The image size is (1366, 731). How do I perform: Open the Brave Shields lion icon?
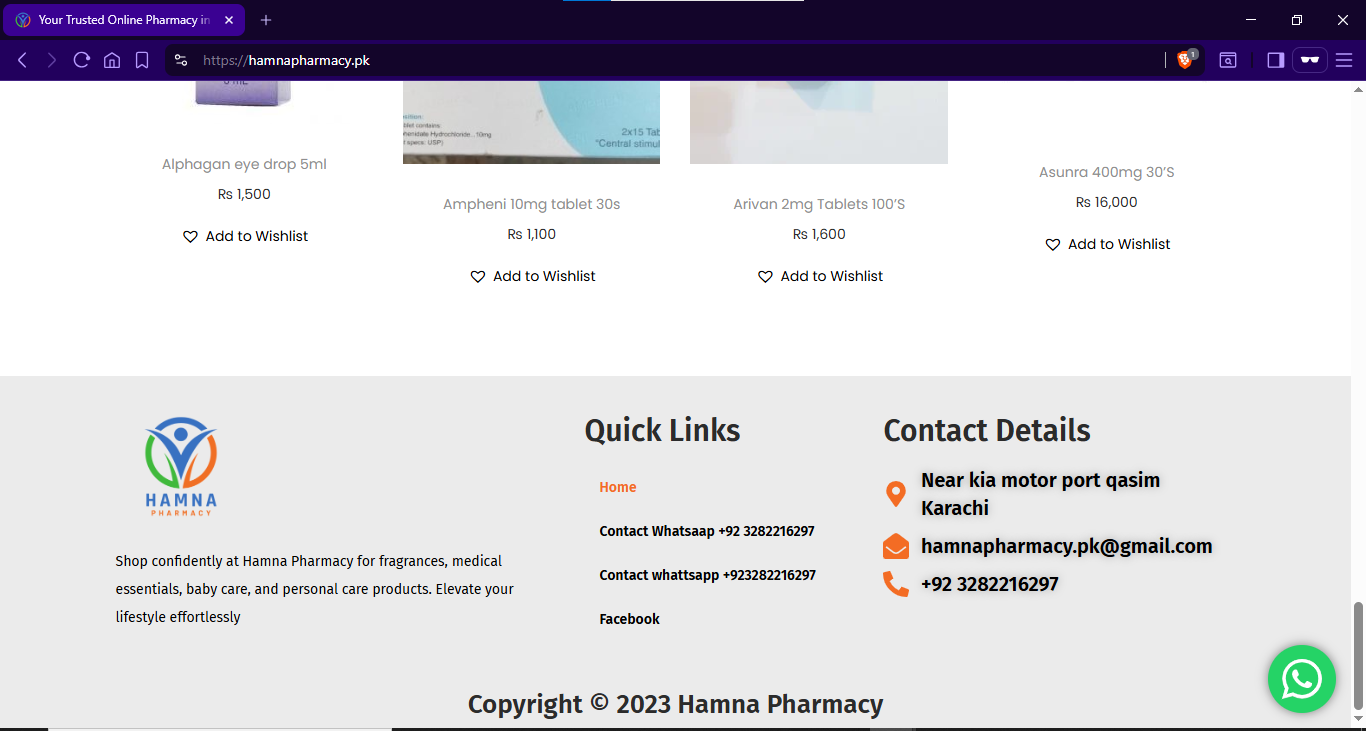1186,60
